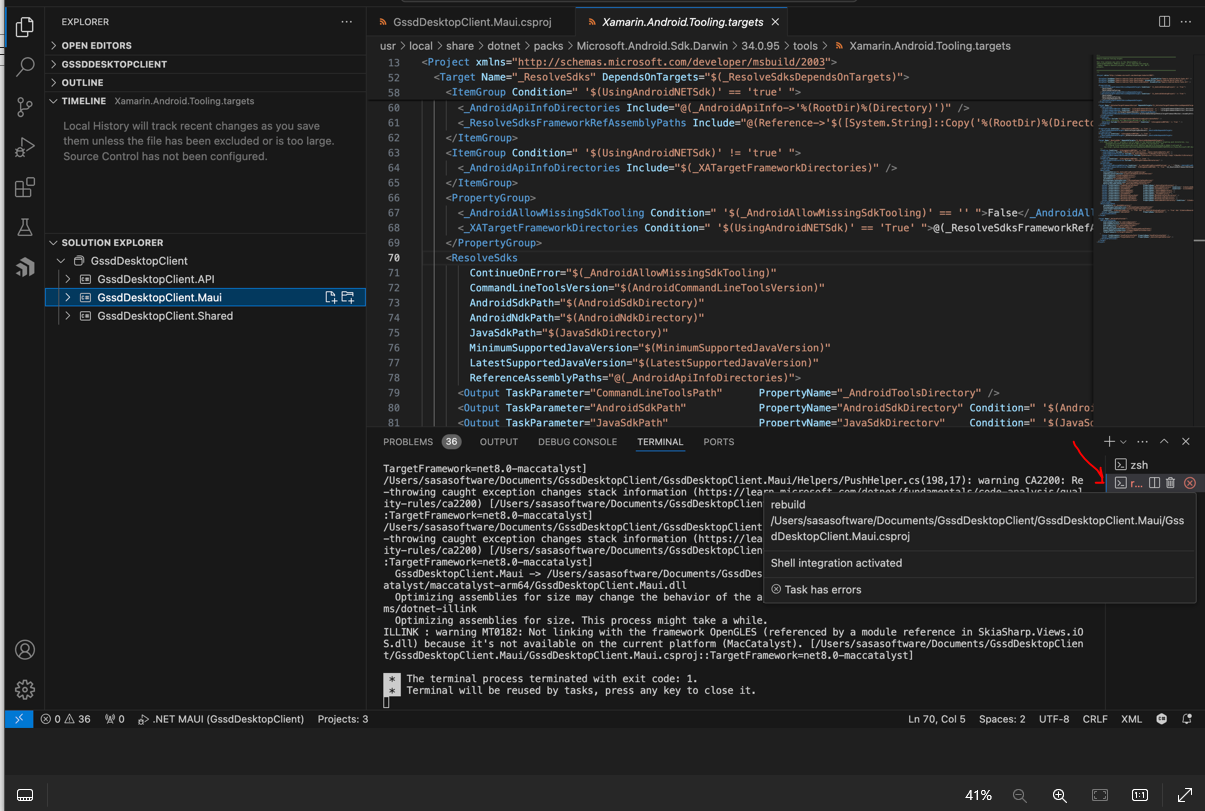Zoom in with image viewer magnifier plus

[x=1059, y=795]
